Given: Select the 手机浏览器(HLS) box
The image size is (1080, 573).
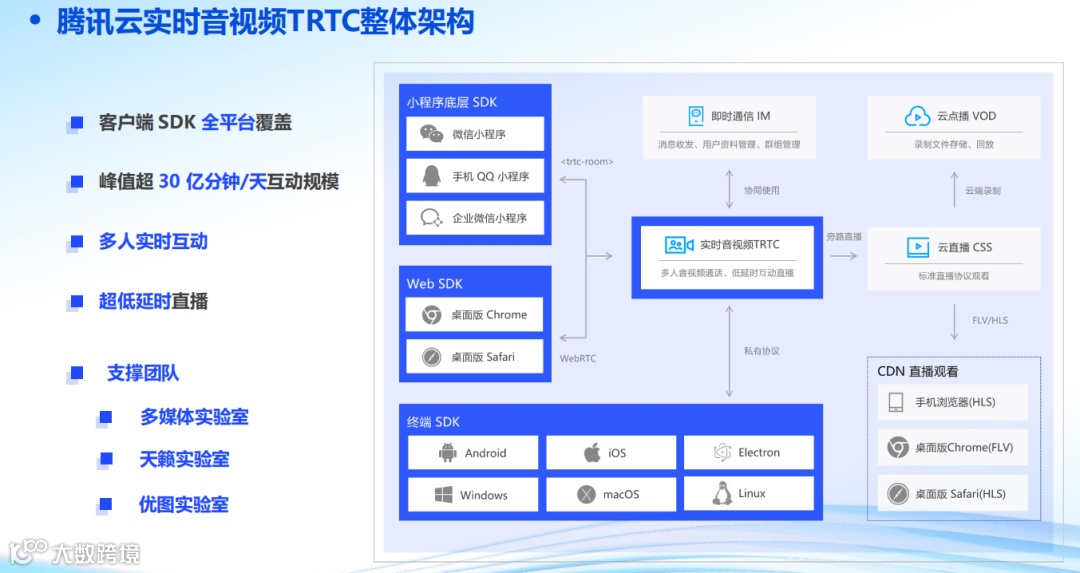Looking at the screenshot, I should tap(953, 402).
